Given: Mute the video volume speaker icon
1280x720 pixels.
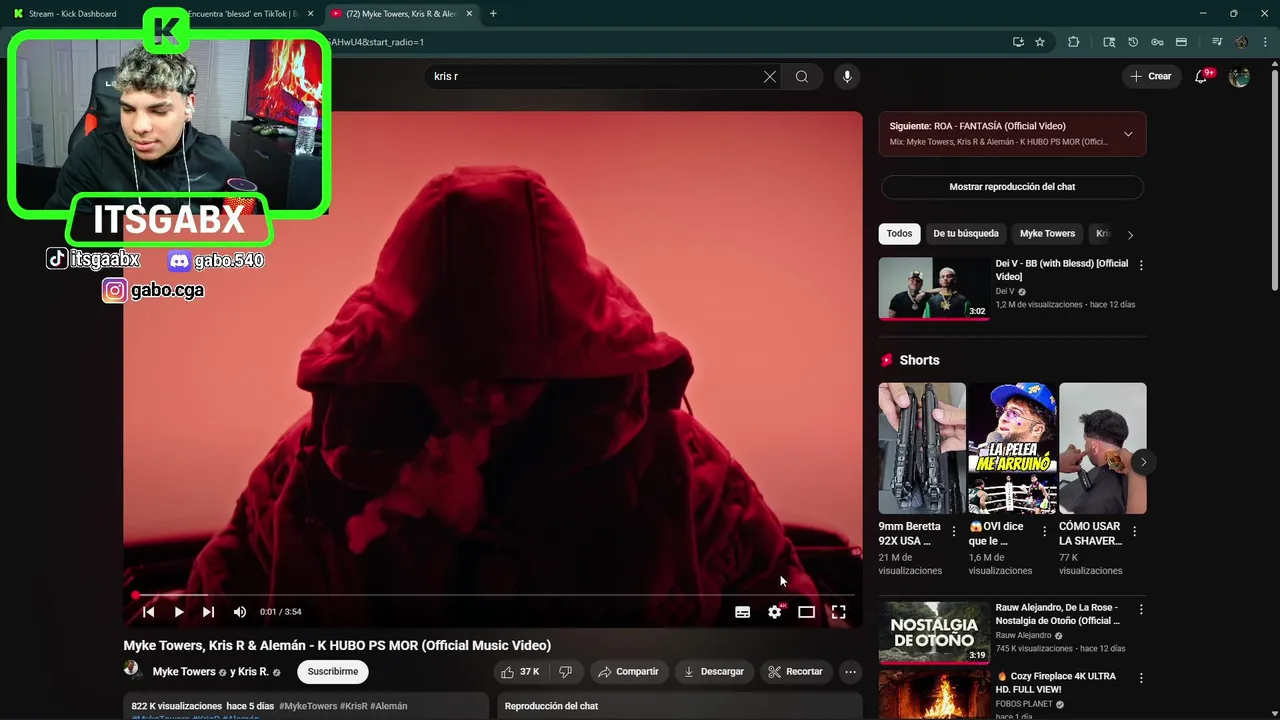Looking at the screenshot, I should point(240,612).
